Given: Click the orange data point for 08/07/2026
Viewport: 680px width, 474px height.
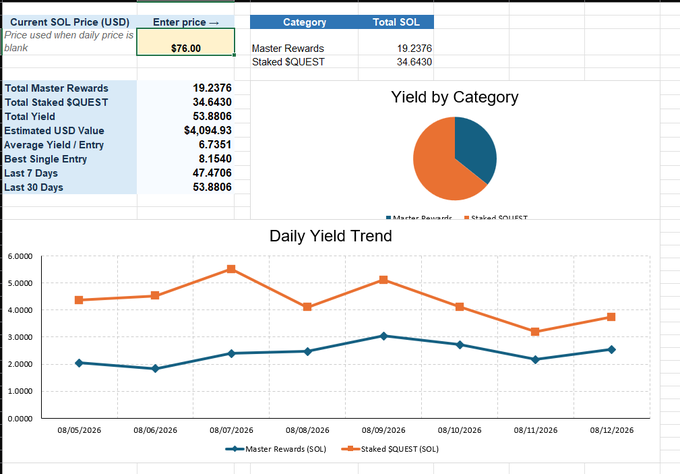Looking at the screenshot, I should 231,269.
